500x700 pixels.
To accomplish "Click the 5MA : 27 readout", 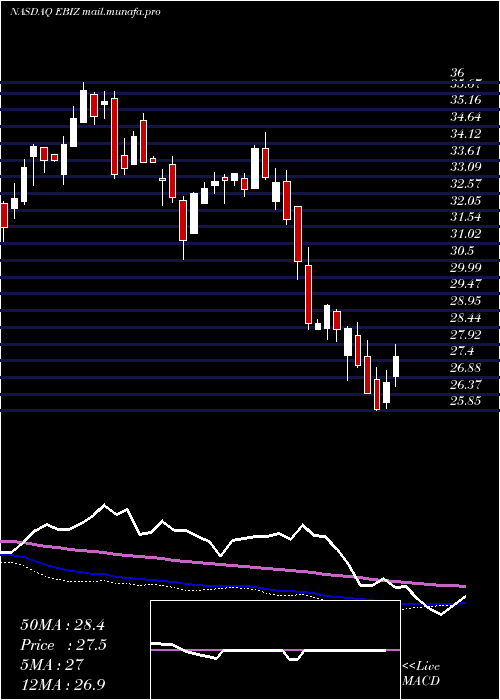I will click(x=52, y=665).
